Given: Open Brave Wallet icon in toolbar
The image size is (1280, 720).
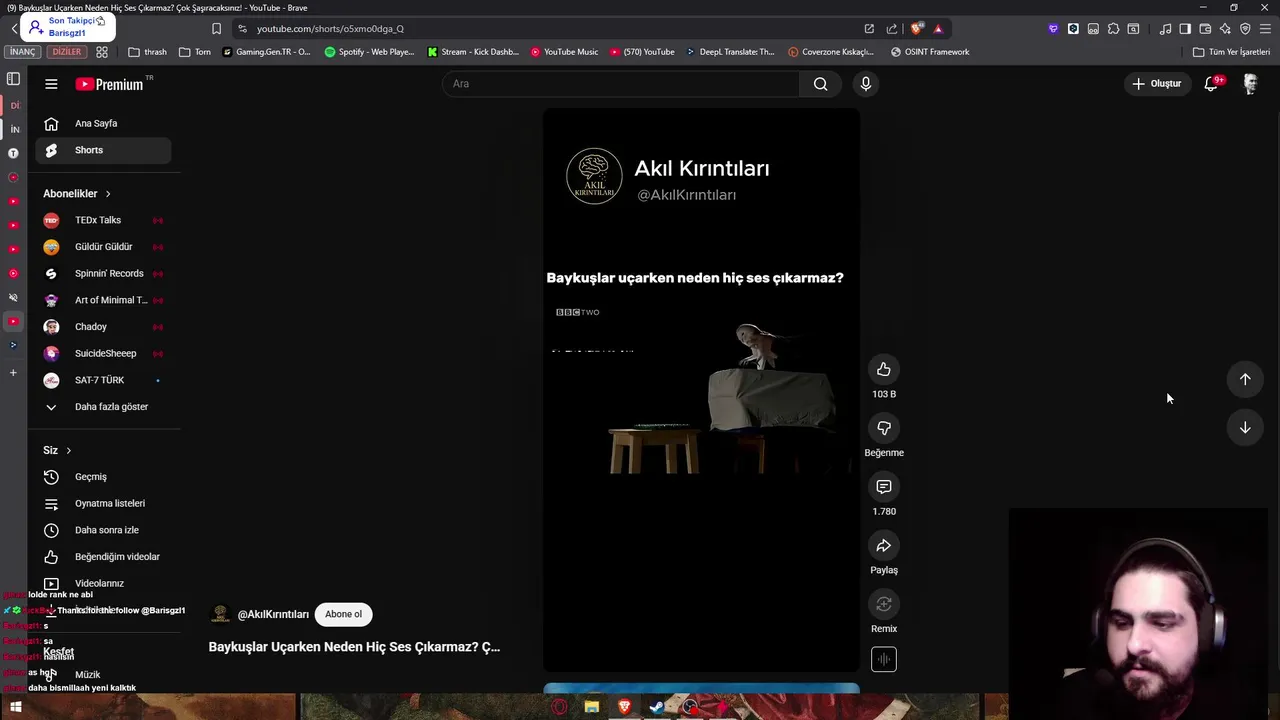Looking at the screenshot, I should (x=1205, y=29).
